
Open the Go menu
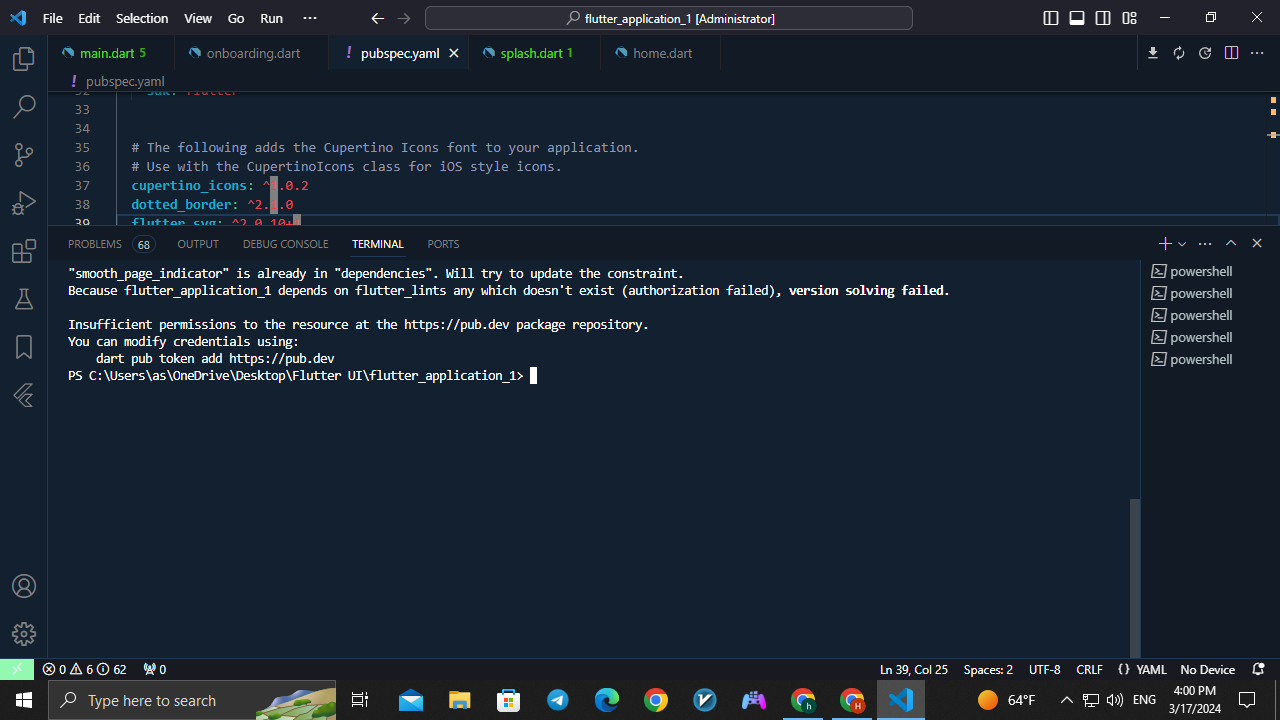tap(236, 18)
